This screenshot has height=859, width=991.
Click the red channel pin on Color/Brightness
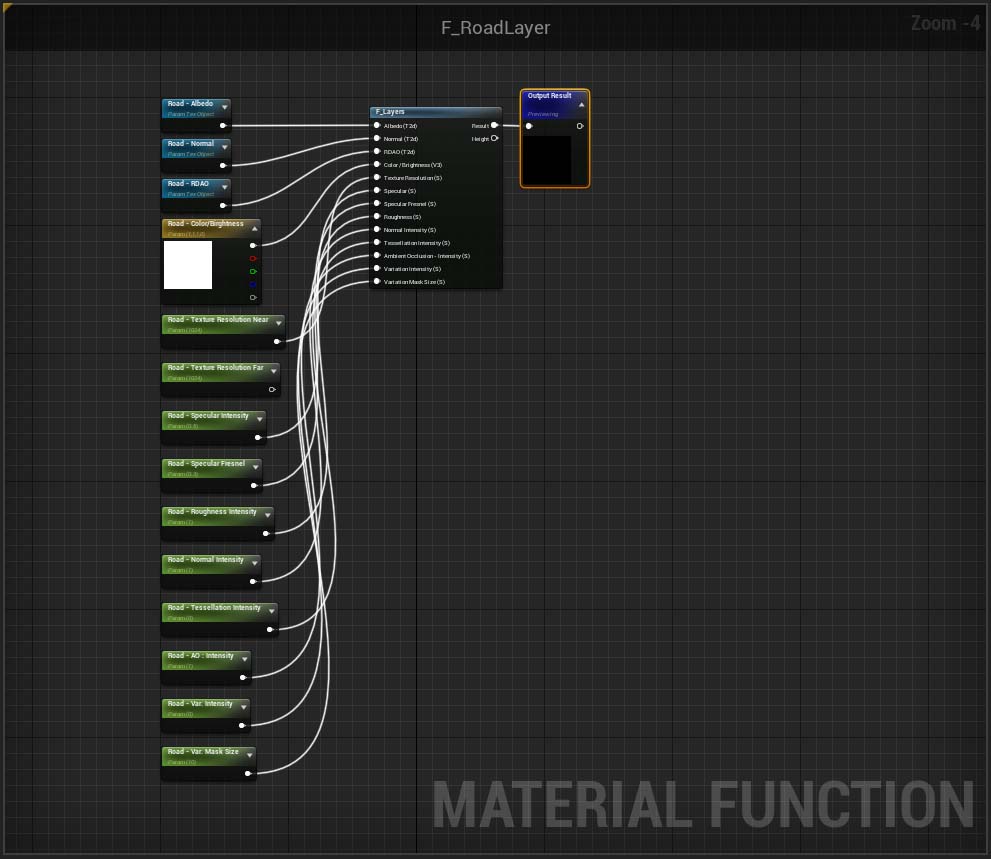click(x=253, y=259)
